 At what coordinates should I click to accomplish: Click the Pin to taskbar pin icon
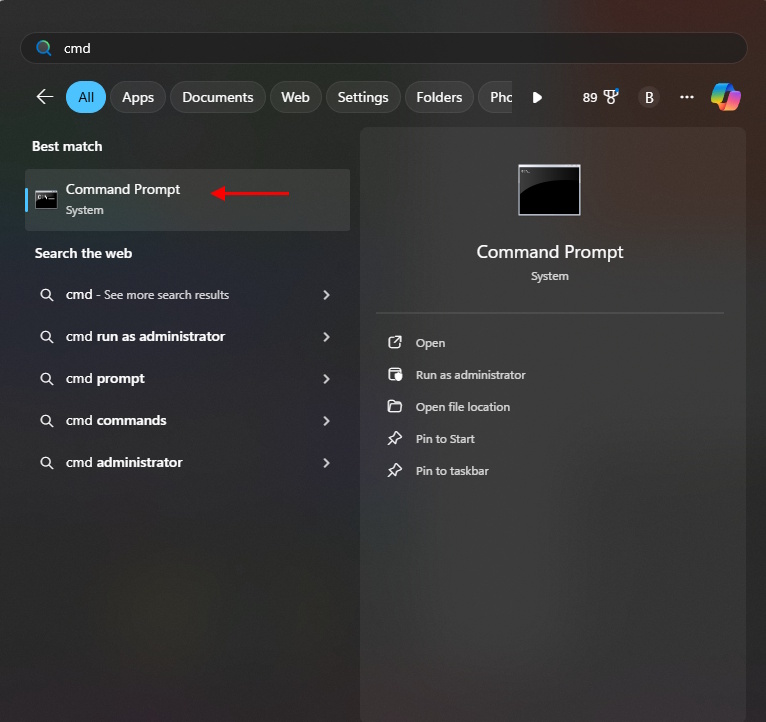coord(395,470)
